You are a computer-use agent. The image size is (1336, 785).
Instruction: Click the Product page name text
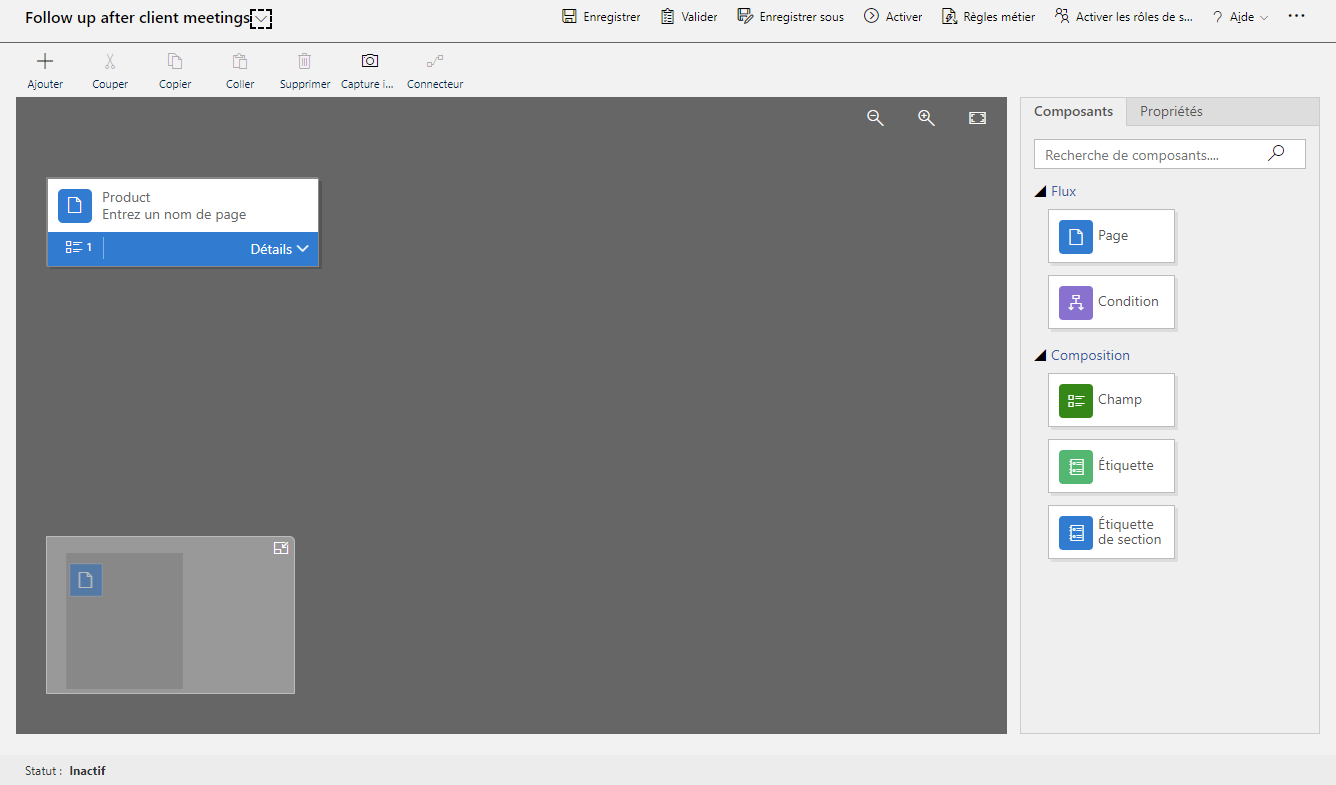tap(126, 197)
